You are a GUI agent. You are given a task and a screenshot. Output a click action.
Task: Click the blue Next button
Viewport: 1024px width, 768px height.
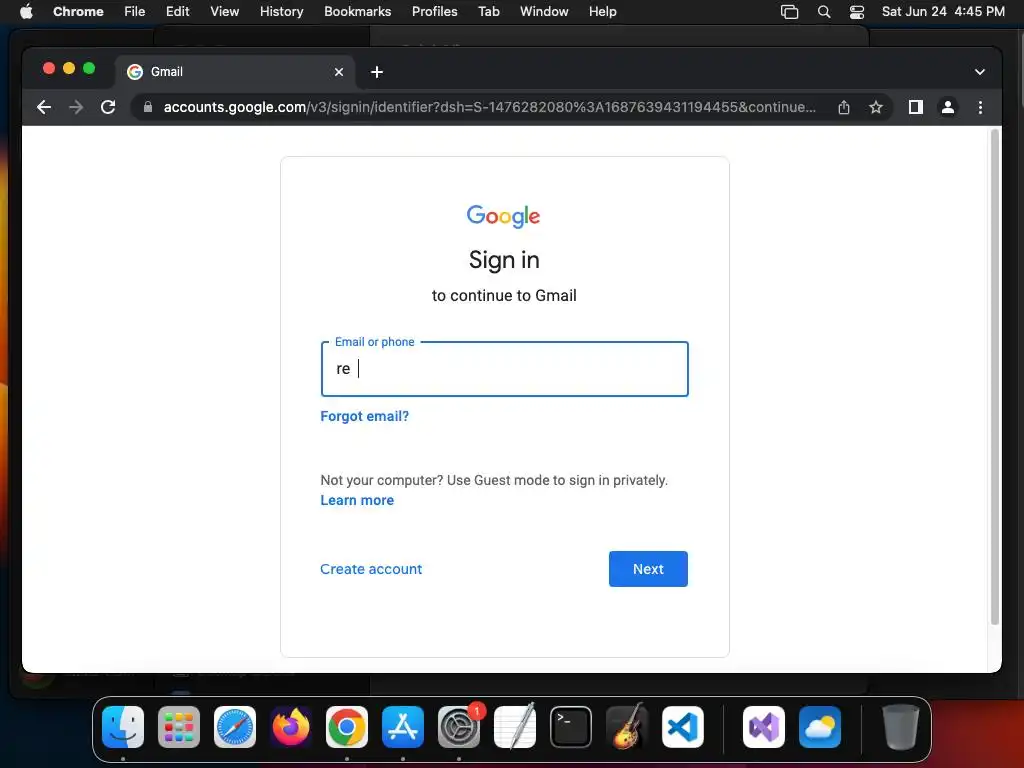[648, 569]
